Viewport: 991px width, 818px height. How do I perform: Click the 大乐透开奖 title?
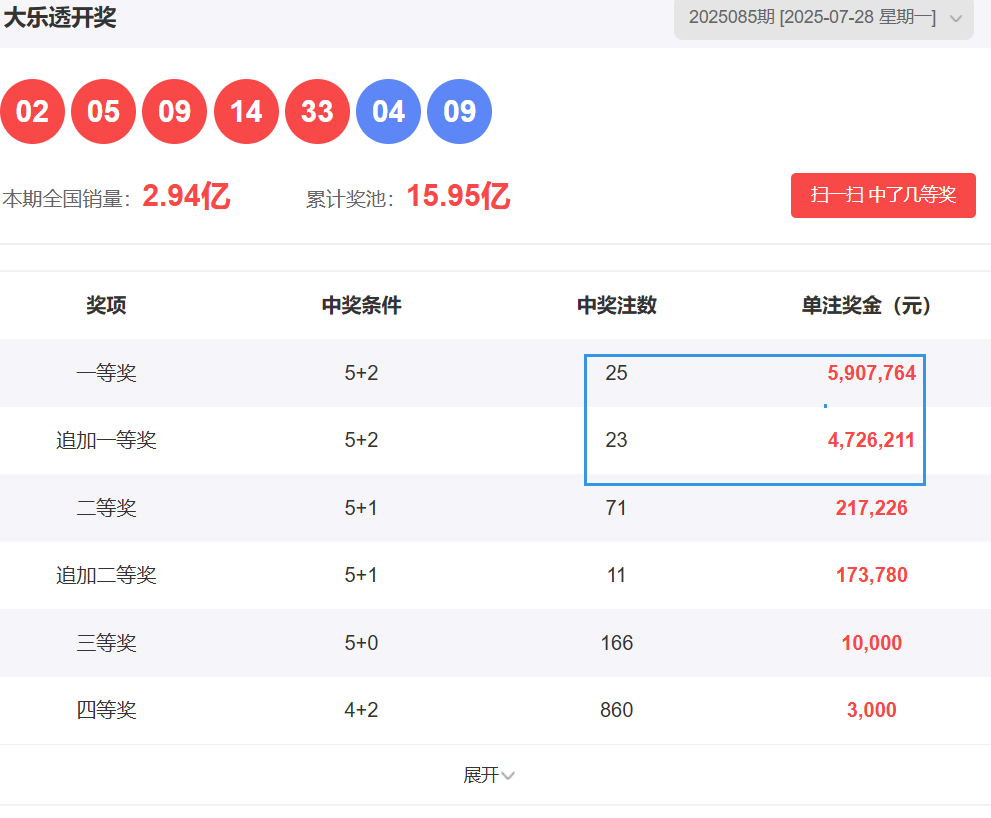click(x=60, y=17)
